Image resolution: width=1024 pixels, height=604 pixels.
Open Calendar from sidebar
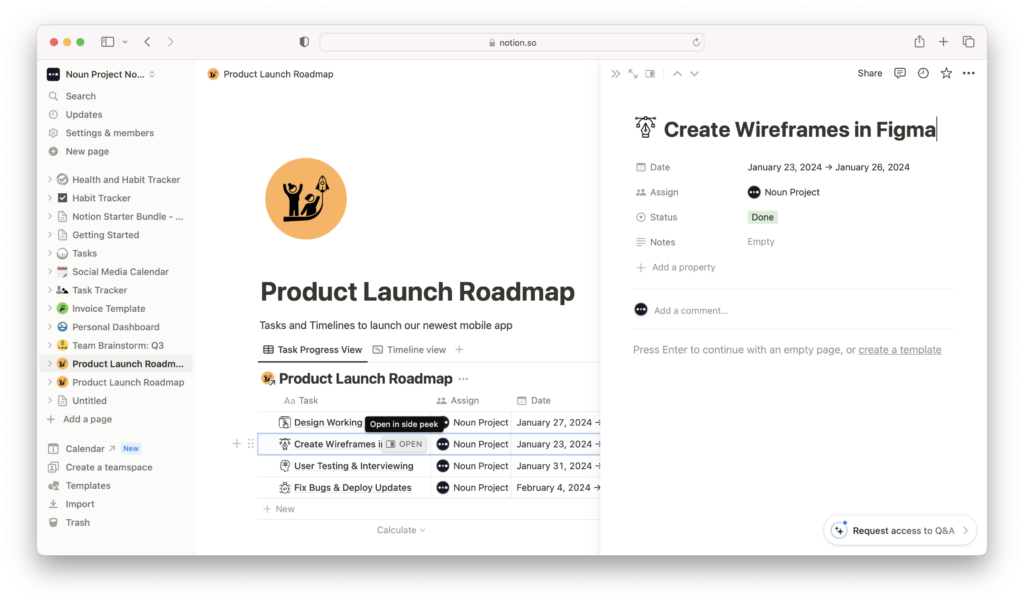(85, 449)
